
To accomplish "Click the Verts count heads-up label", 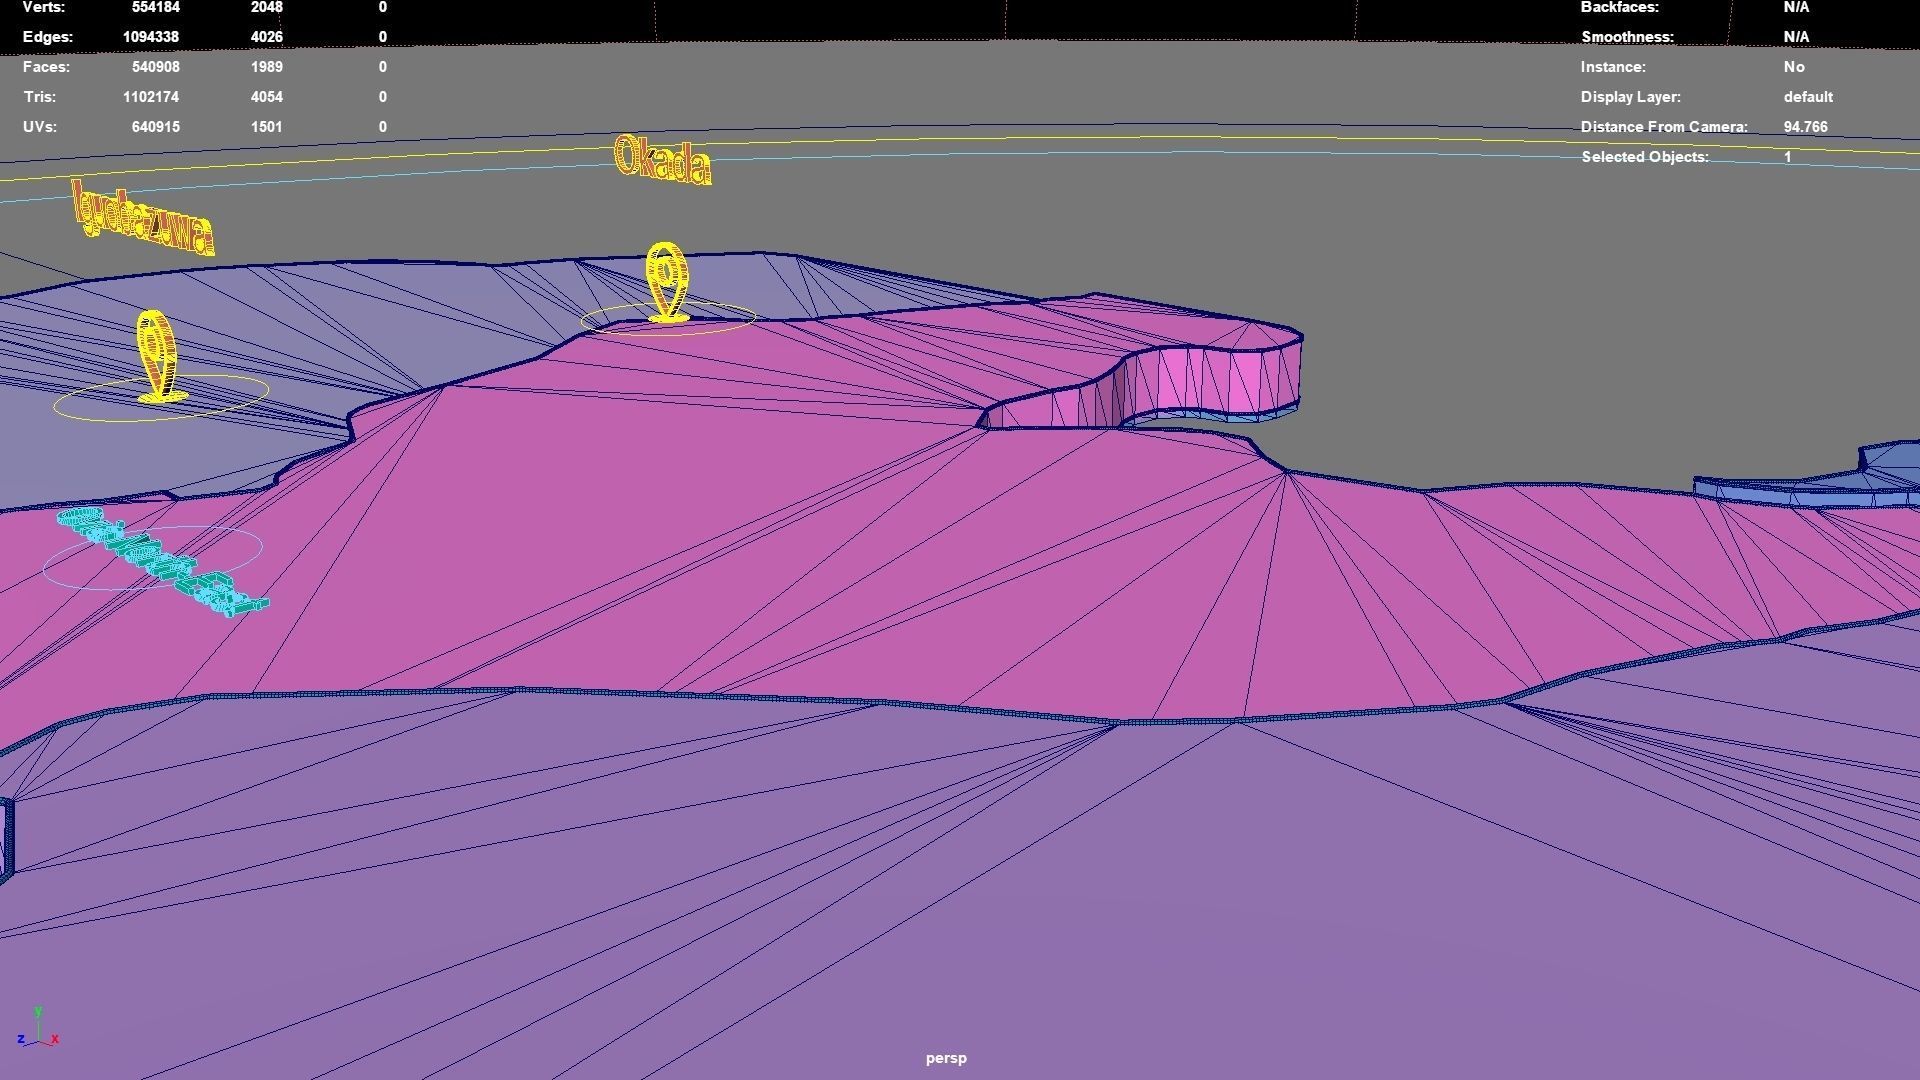I will 43,7.
